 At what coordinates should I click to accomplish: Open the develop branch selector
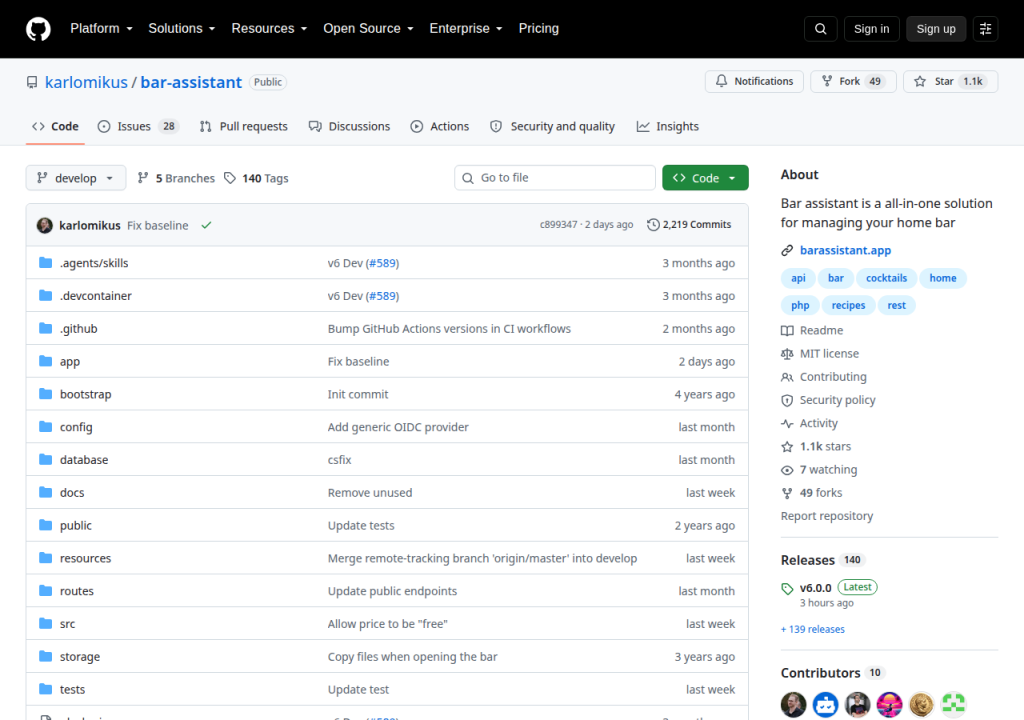tap(76, 178)
